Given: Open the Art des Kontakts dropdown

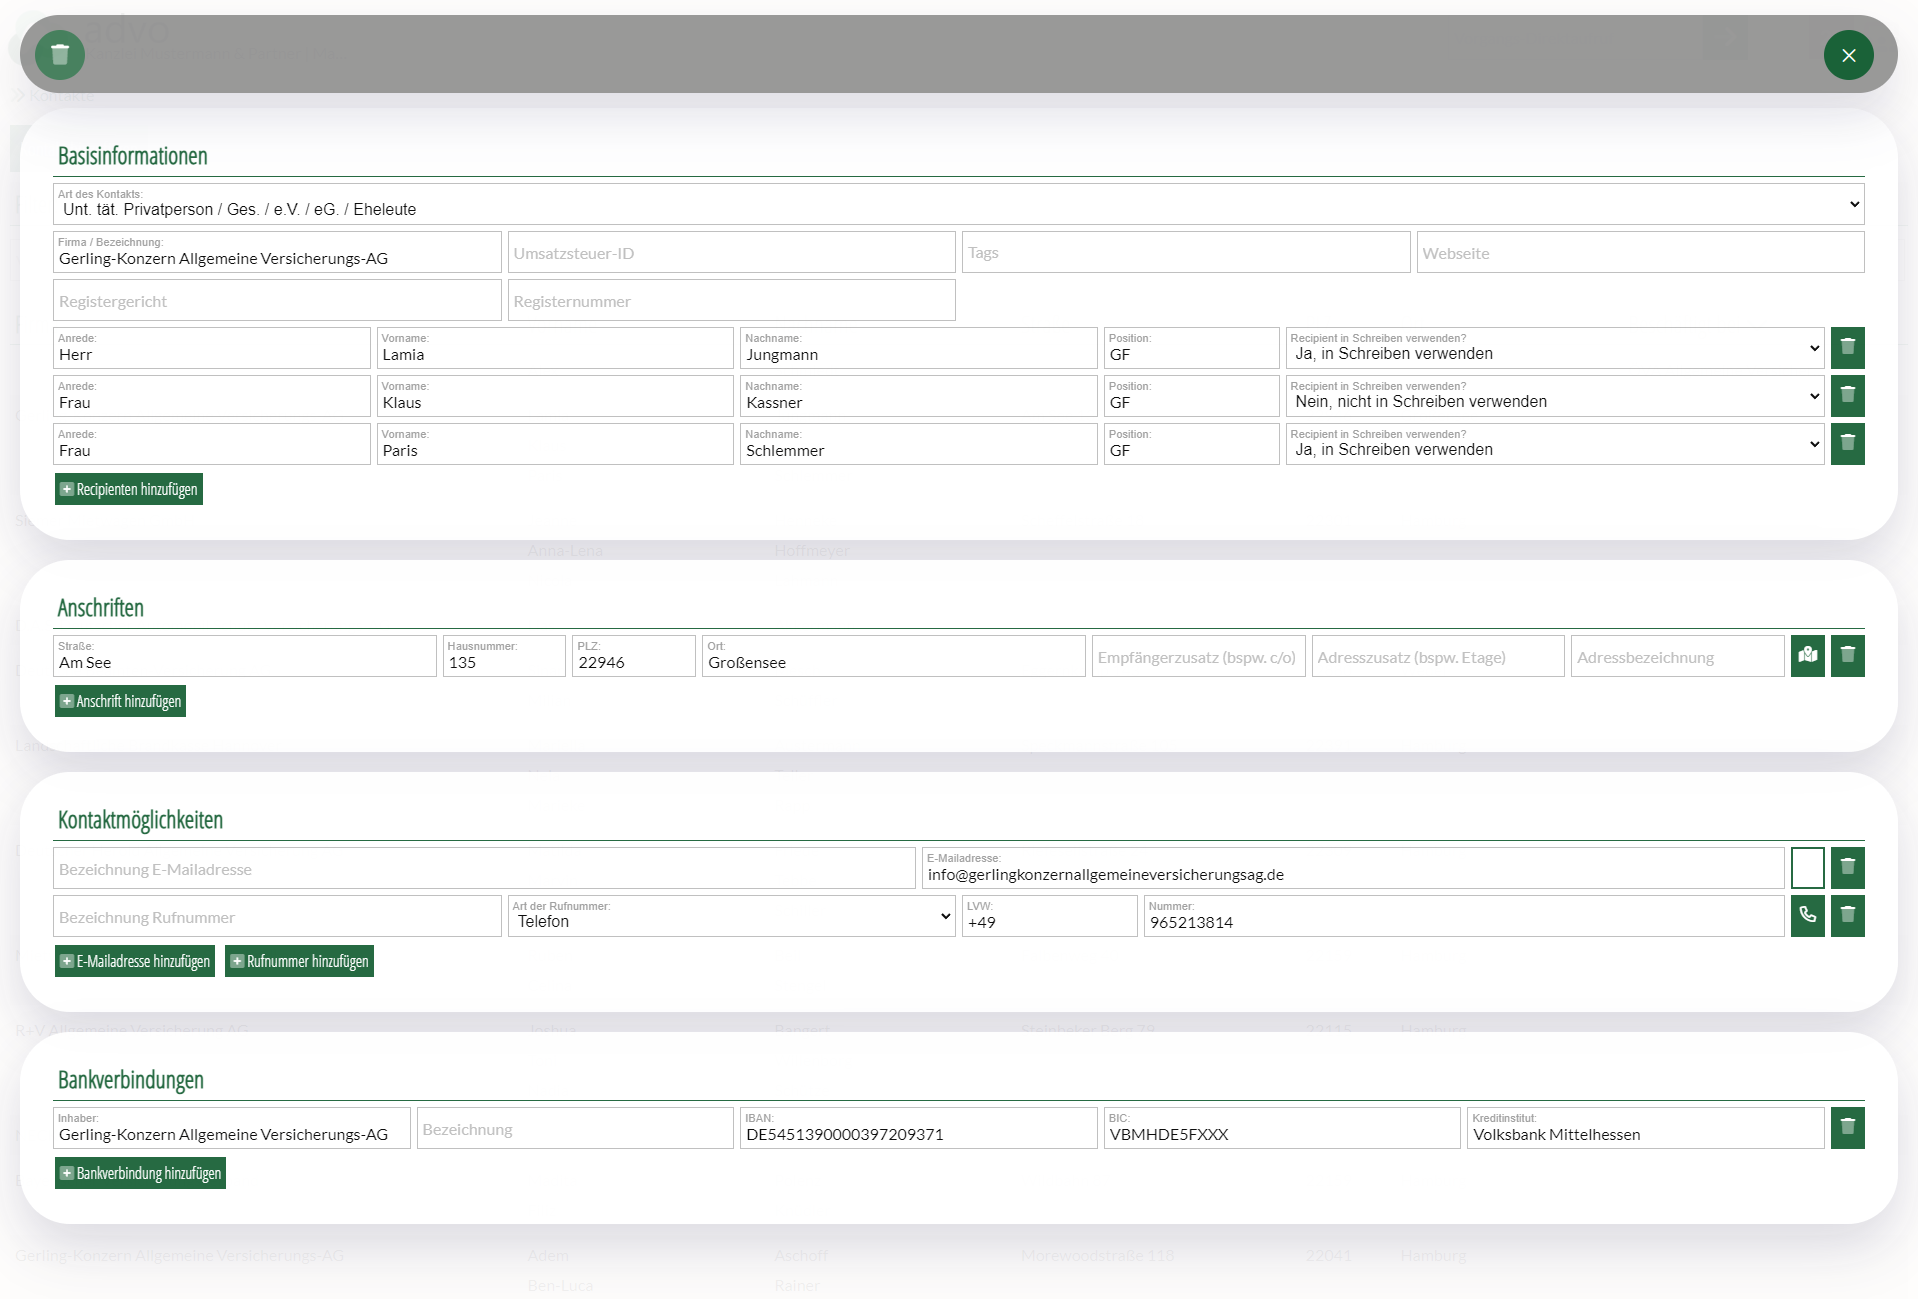Looking at the screenshot, I should pyautogui.click(x=958, y=205).
